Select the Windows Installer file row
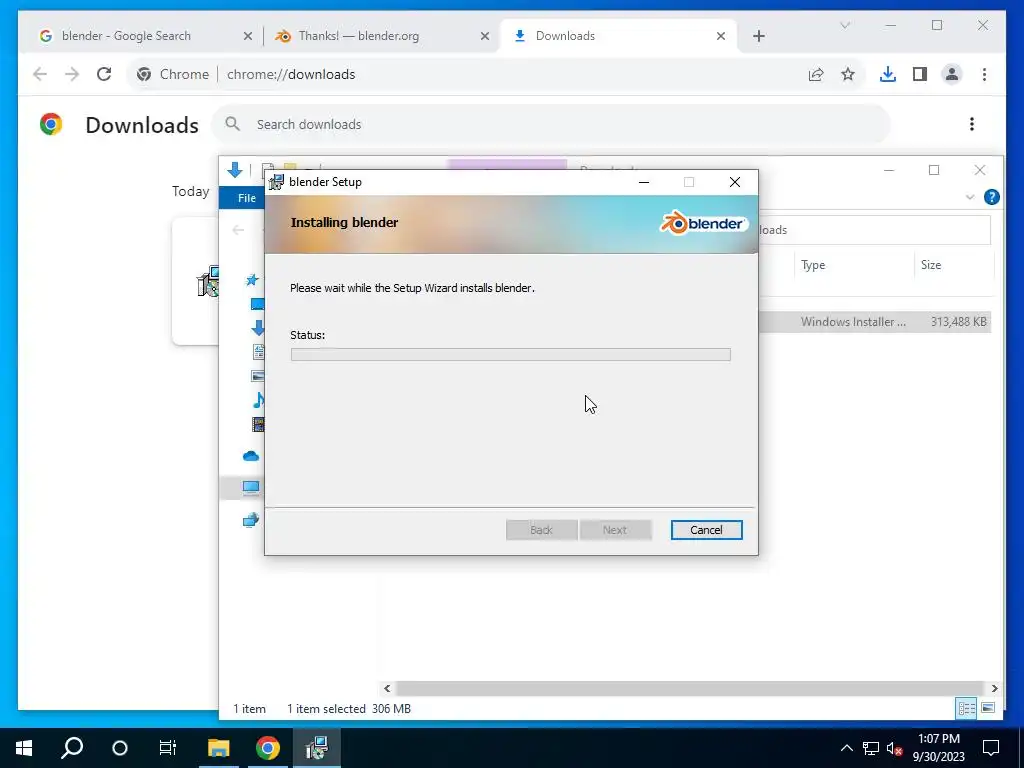 point(875,321)
